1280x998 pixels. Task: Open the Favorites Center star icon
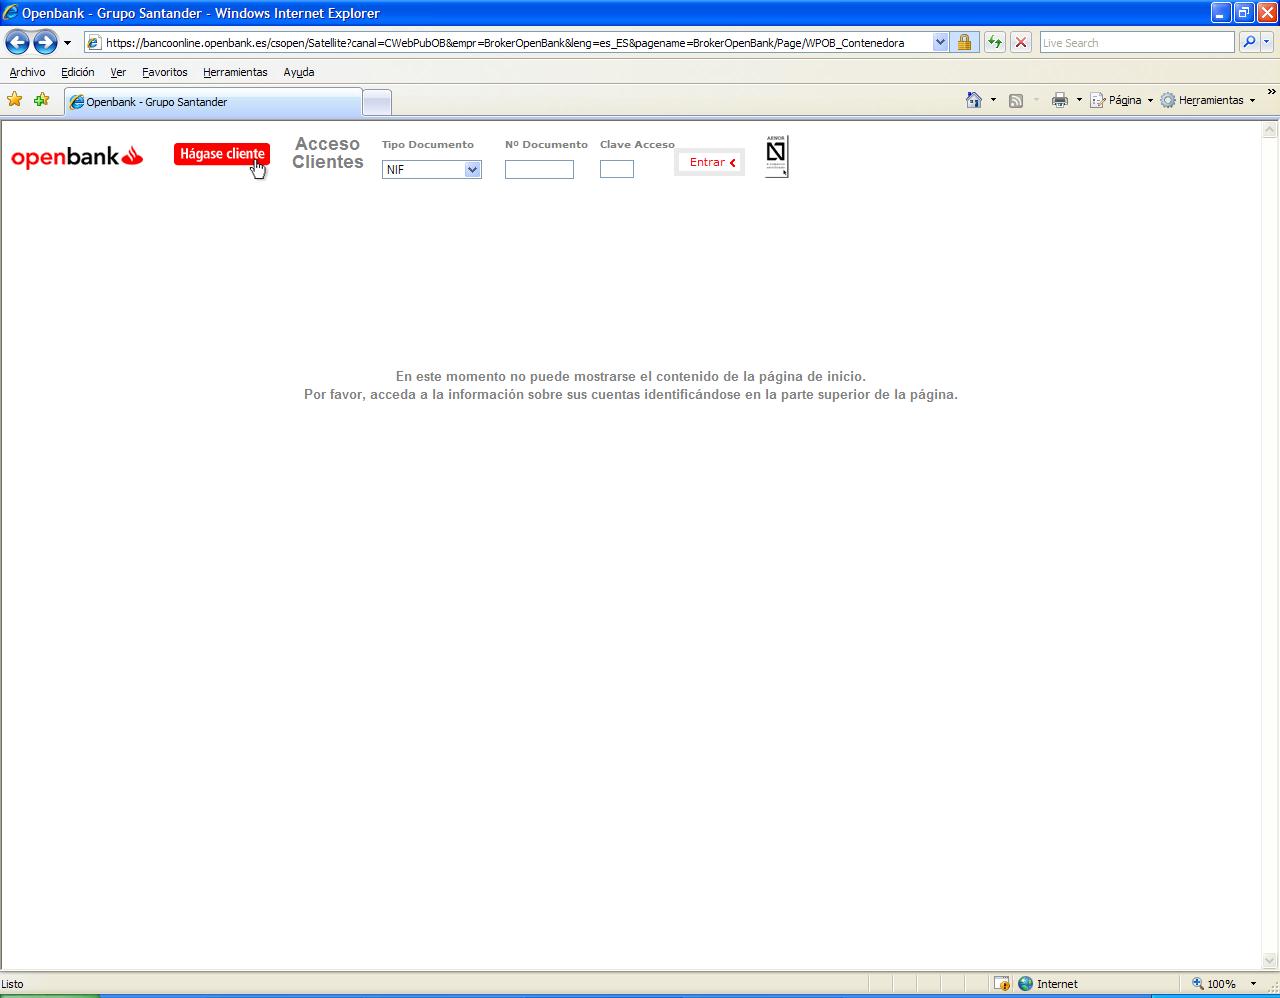(x=14, y=100)
